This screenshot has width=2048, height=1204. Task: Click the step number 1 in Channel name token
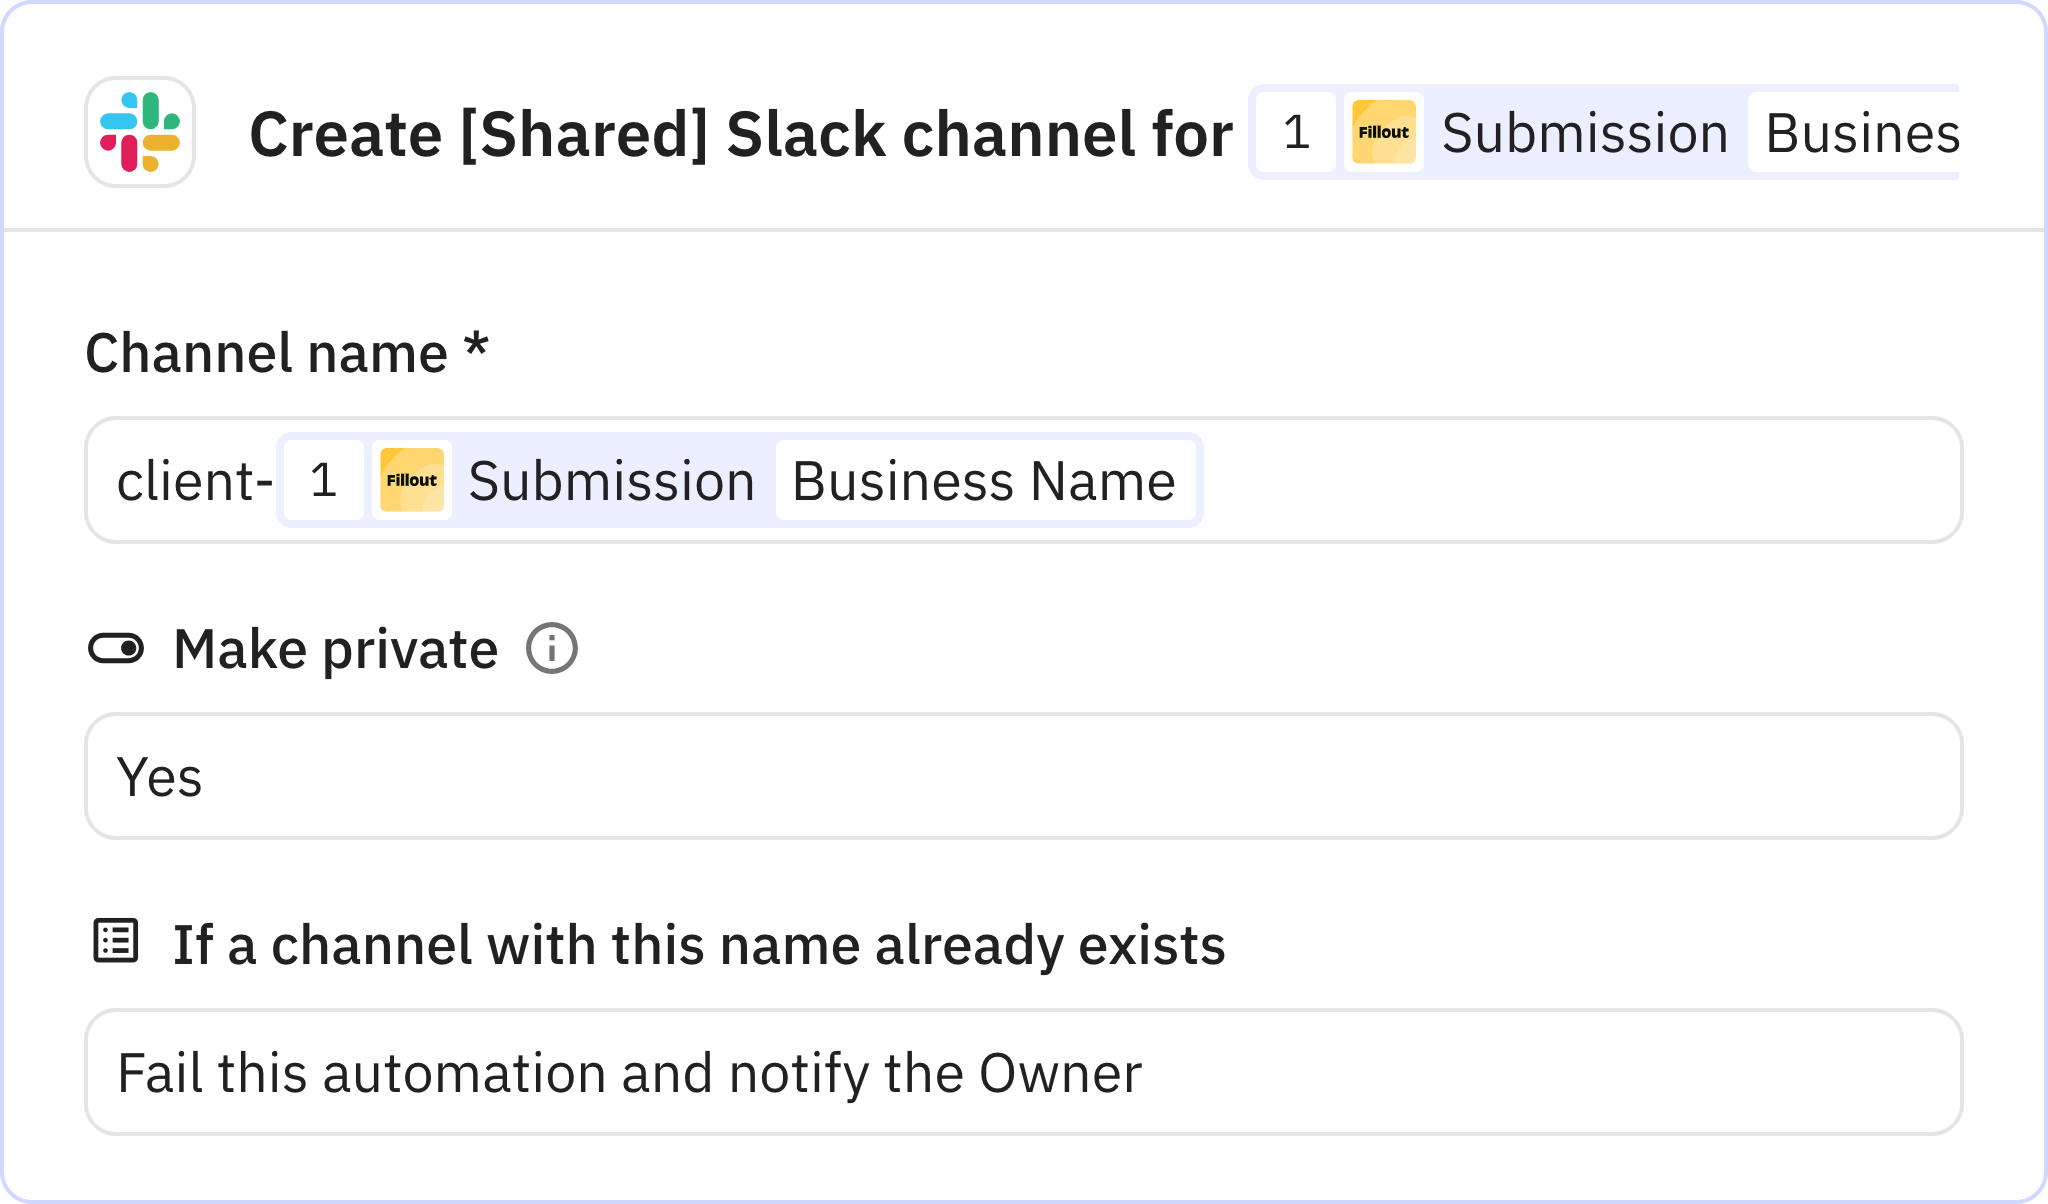click(x=323, y=480)
